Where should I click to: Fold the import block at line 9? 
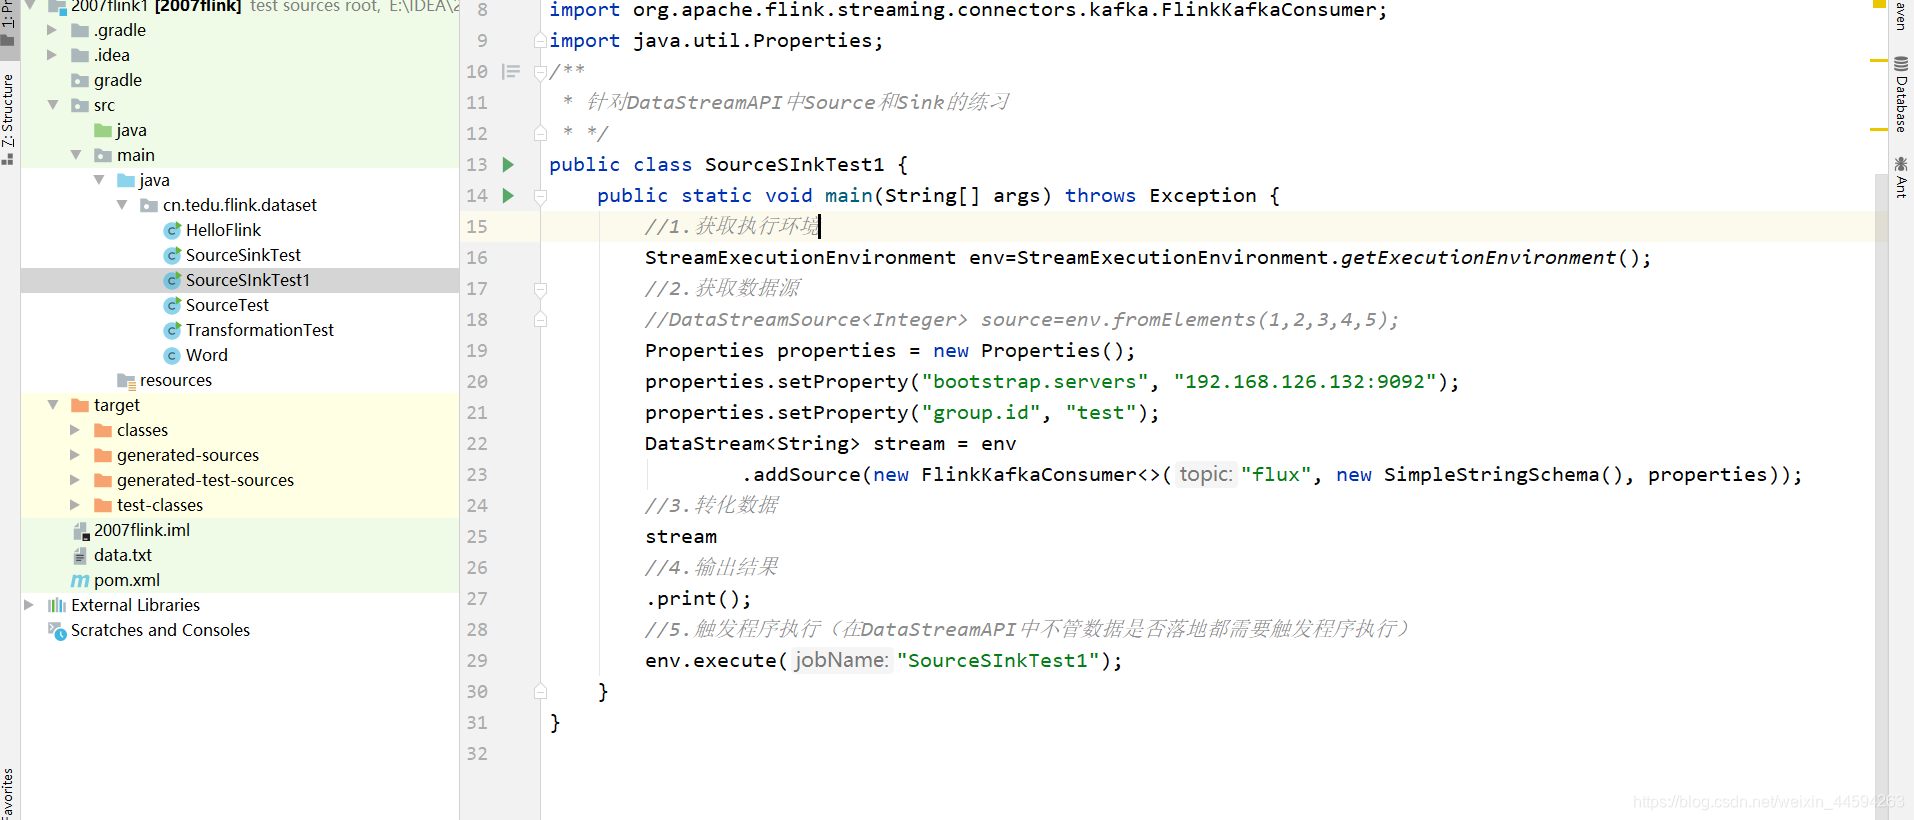[x=540, y=40]
